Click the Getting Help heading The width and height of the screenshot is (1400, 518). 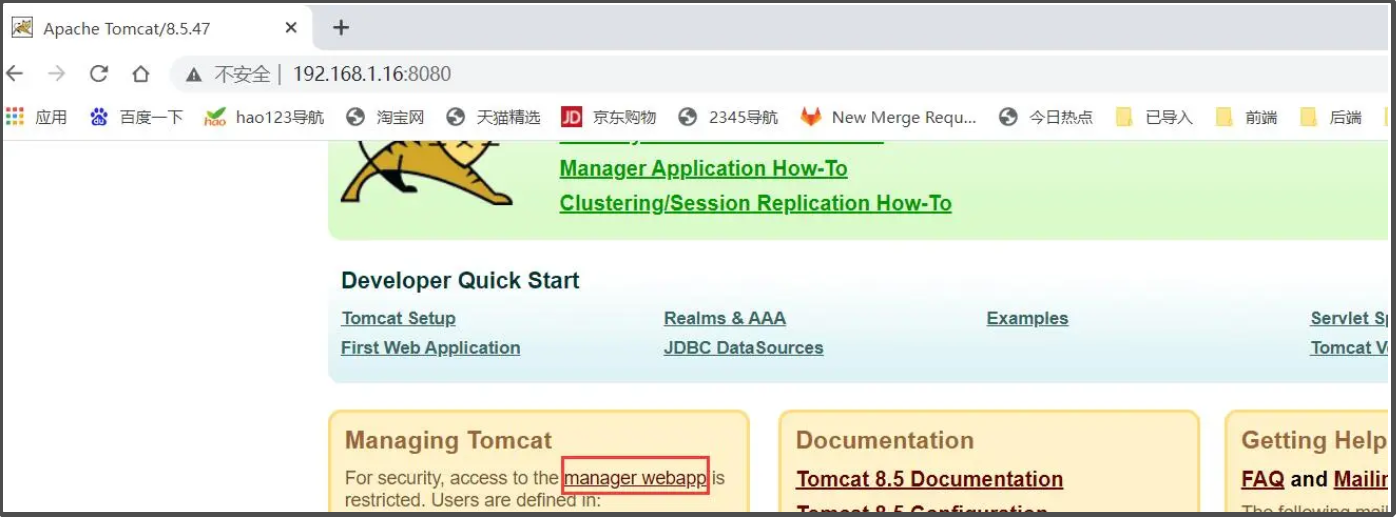point(1315,440)
